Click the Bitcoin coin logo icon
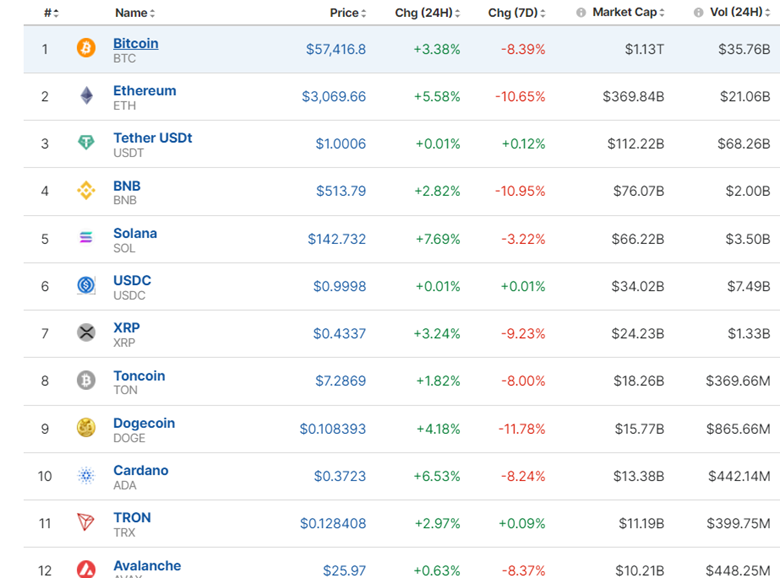The height and width of the screenshot is (578, 780). coord(86,48)
